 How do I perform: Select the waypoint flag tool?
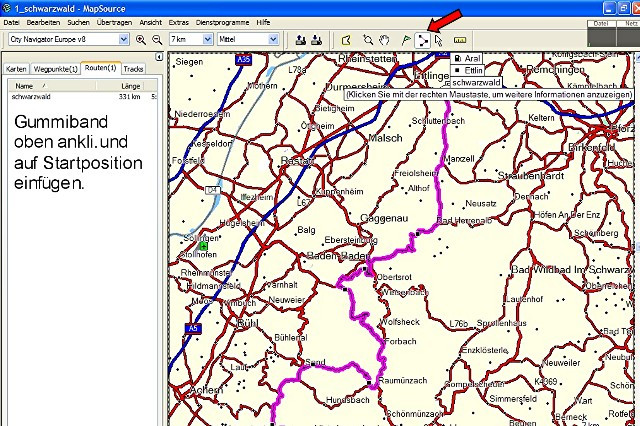click(405, 39)
